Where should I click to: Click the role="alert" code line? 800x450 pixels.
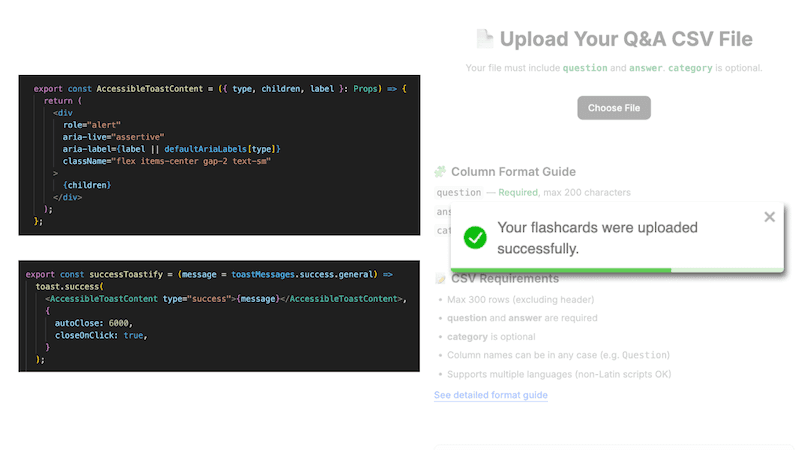92,125
